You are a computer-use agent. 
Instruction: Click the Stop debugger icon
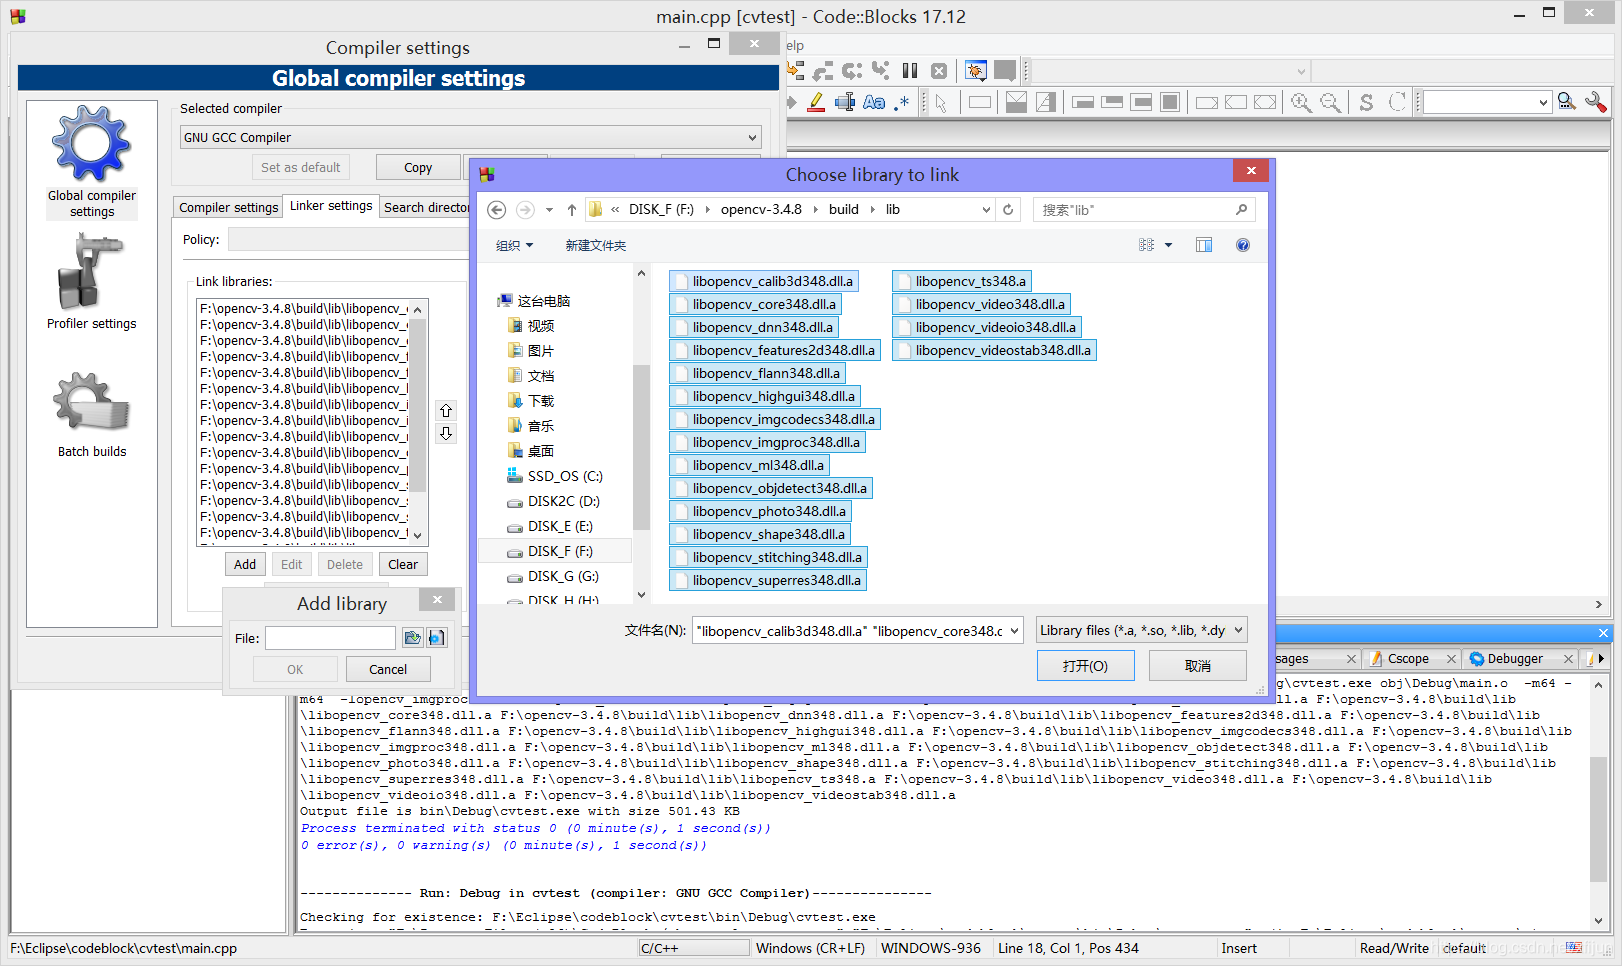coord(939,71)
